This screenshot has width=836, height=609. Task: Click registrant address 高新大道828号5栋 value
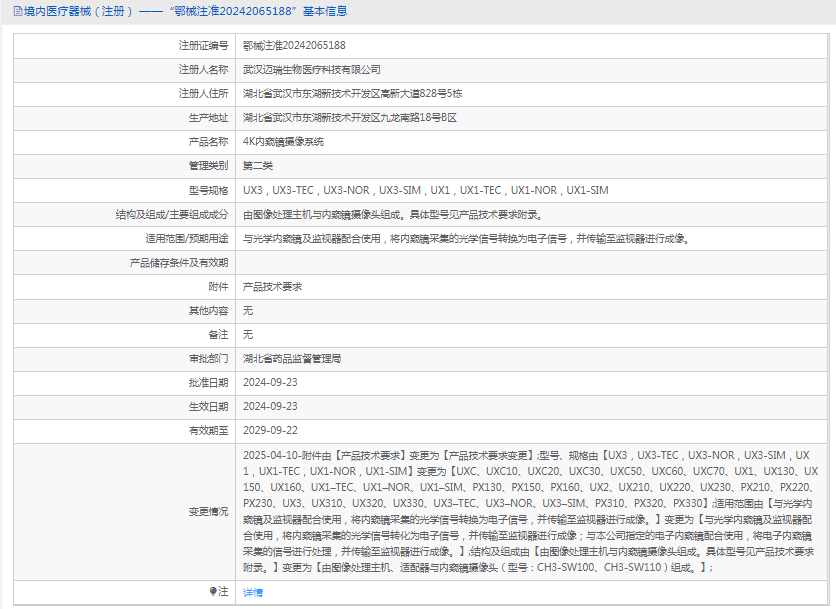pyautogui.click(x=352, y=93)
